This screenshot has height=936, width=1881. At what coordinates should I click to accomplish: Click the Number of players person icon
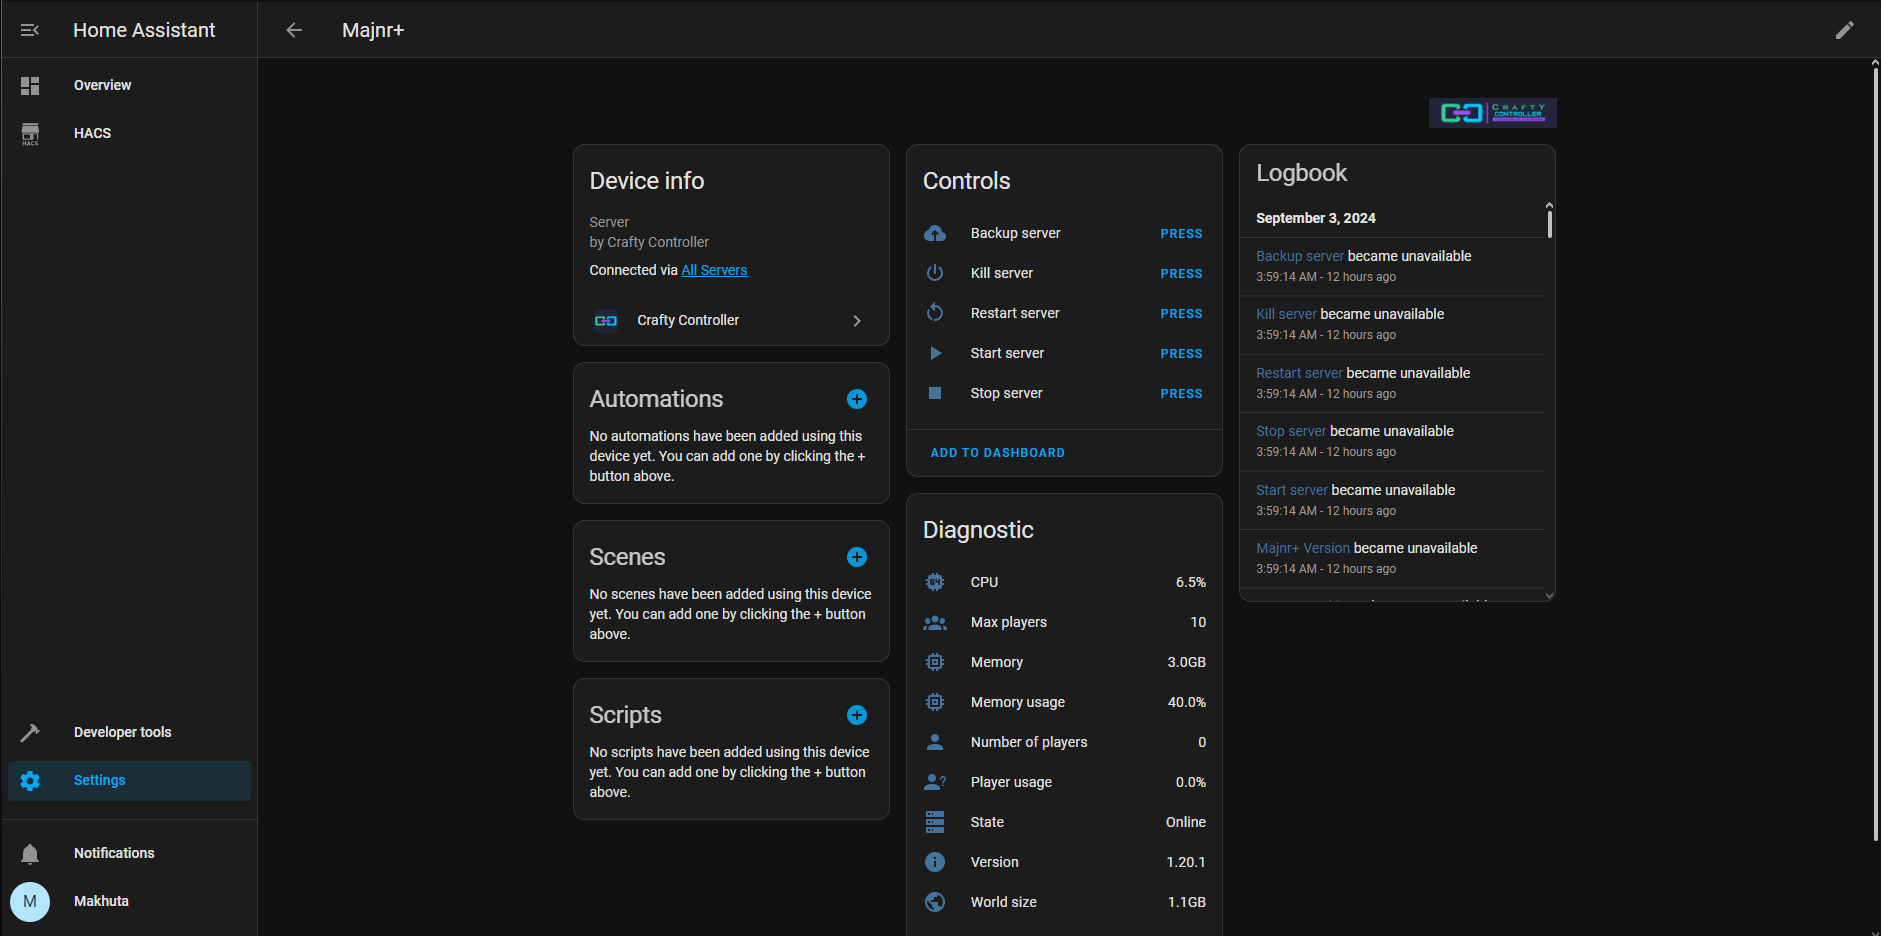(935, 742)
